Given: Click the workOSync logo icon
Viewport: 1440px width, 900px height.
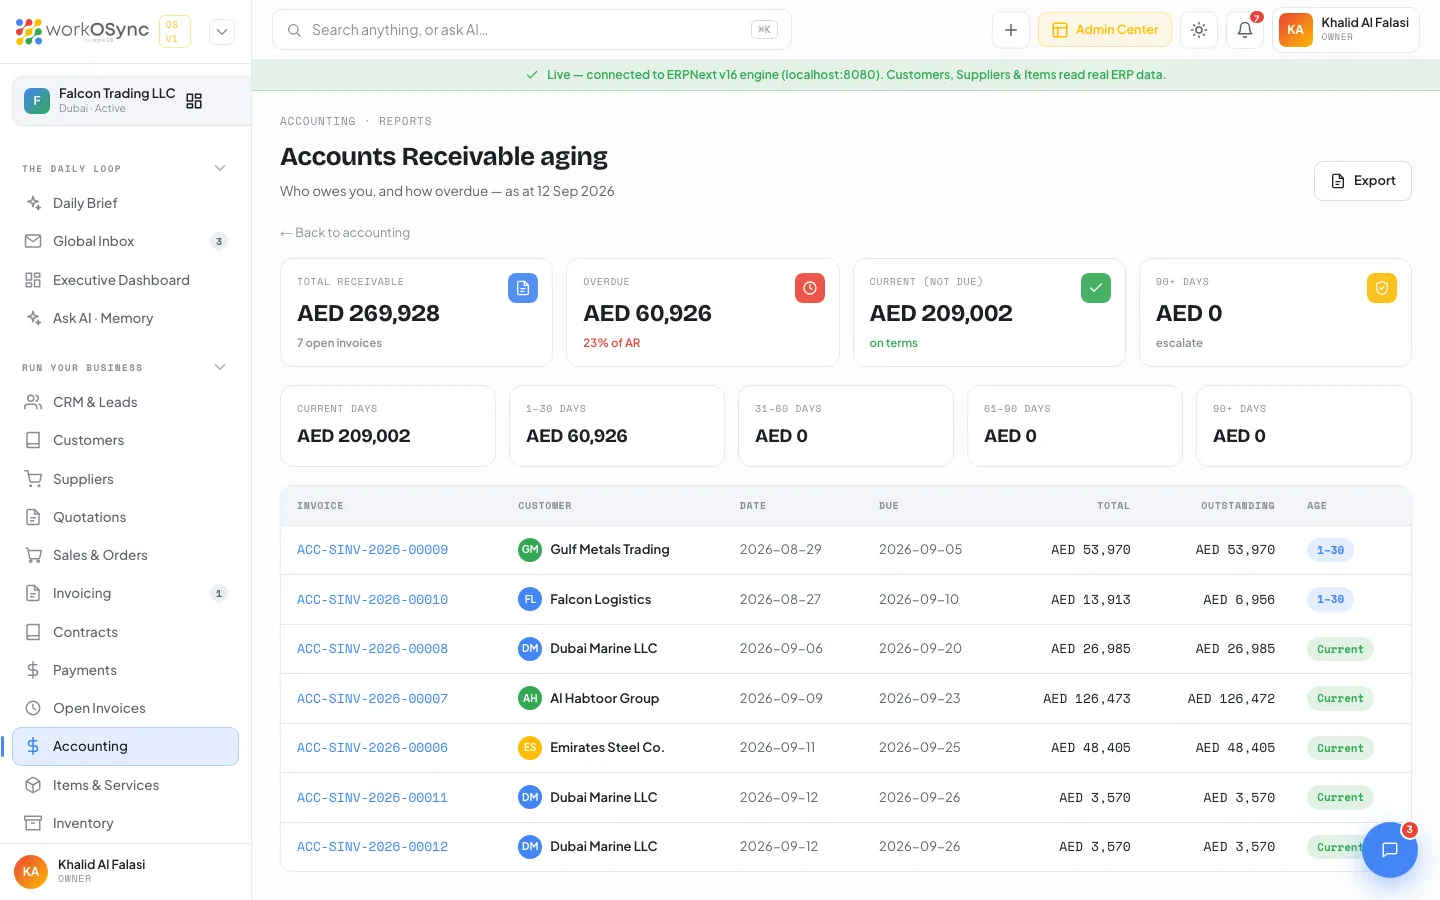Looking at the screenshot, I should point(29,31).
